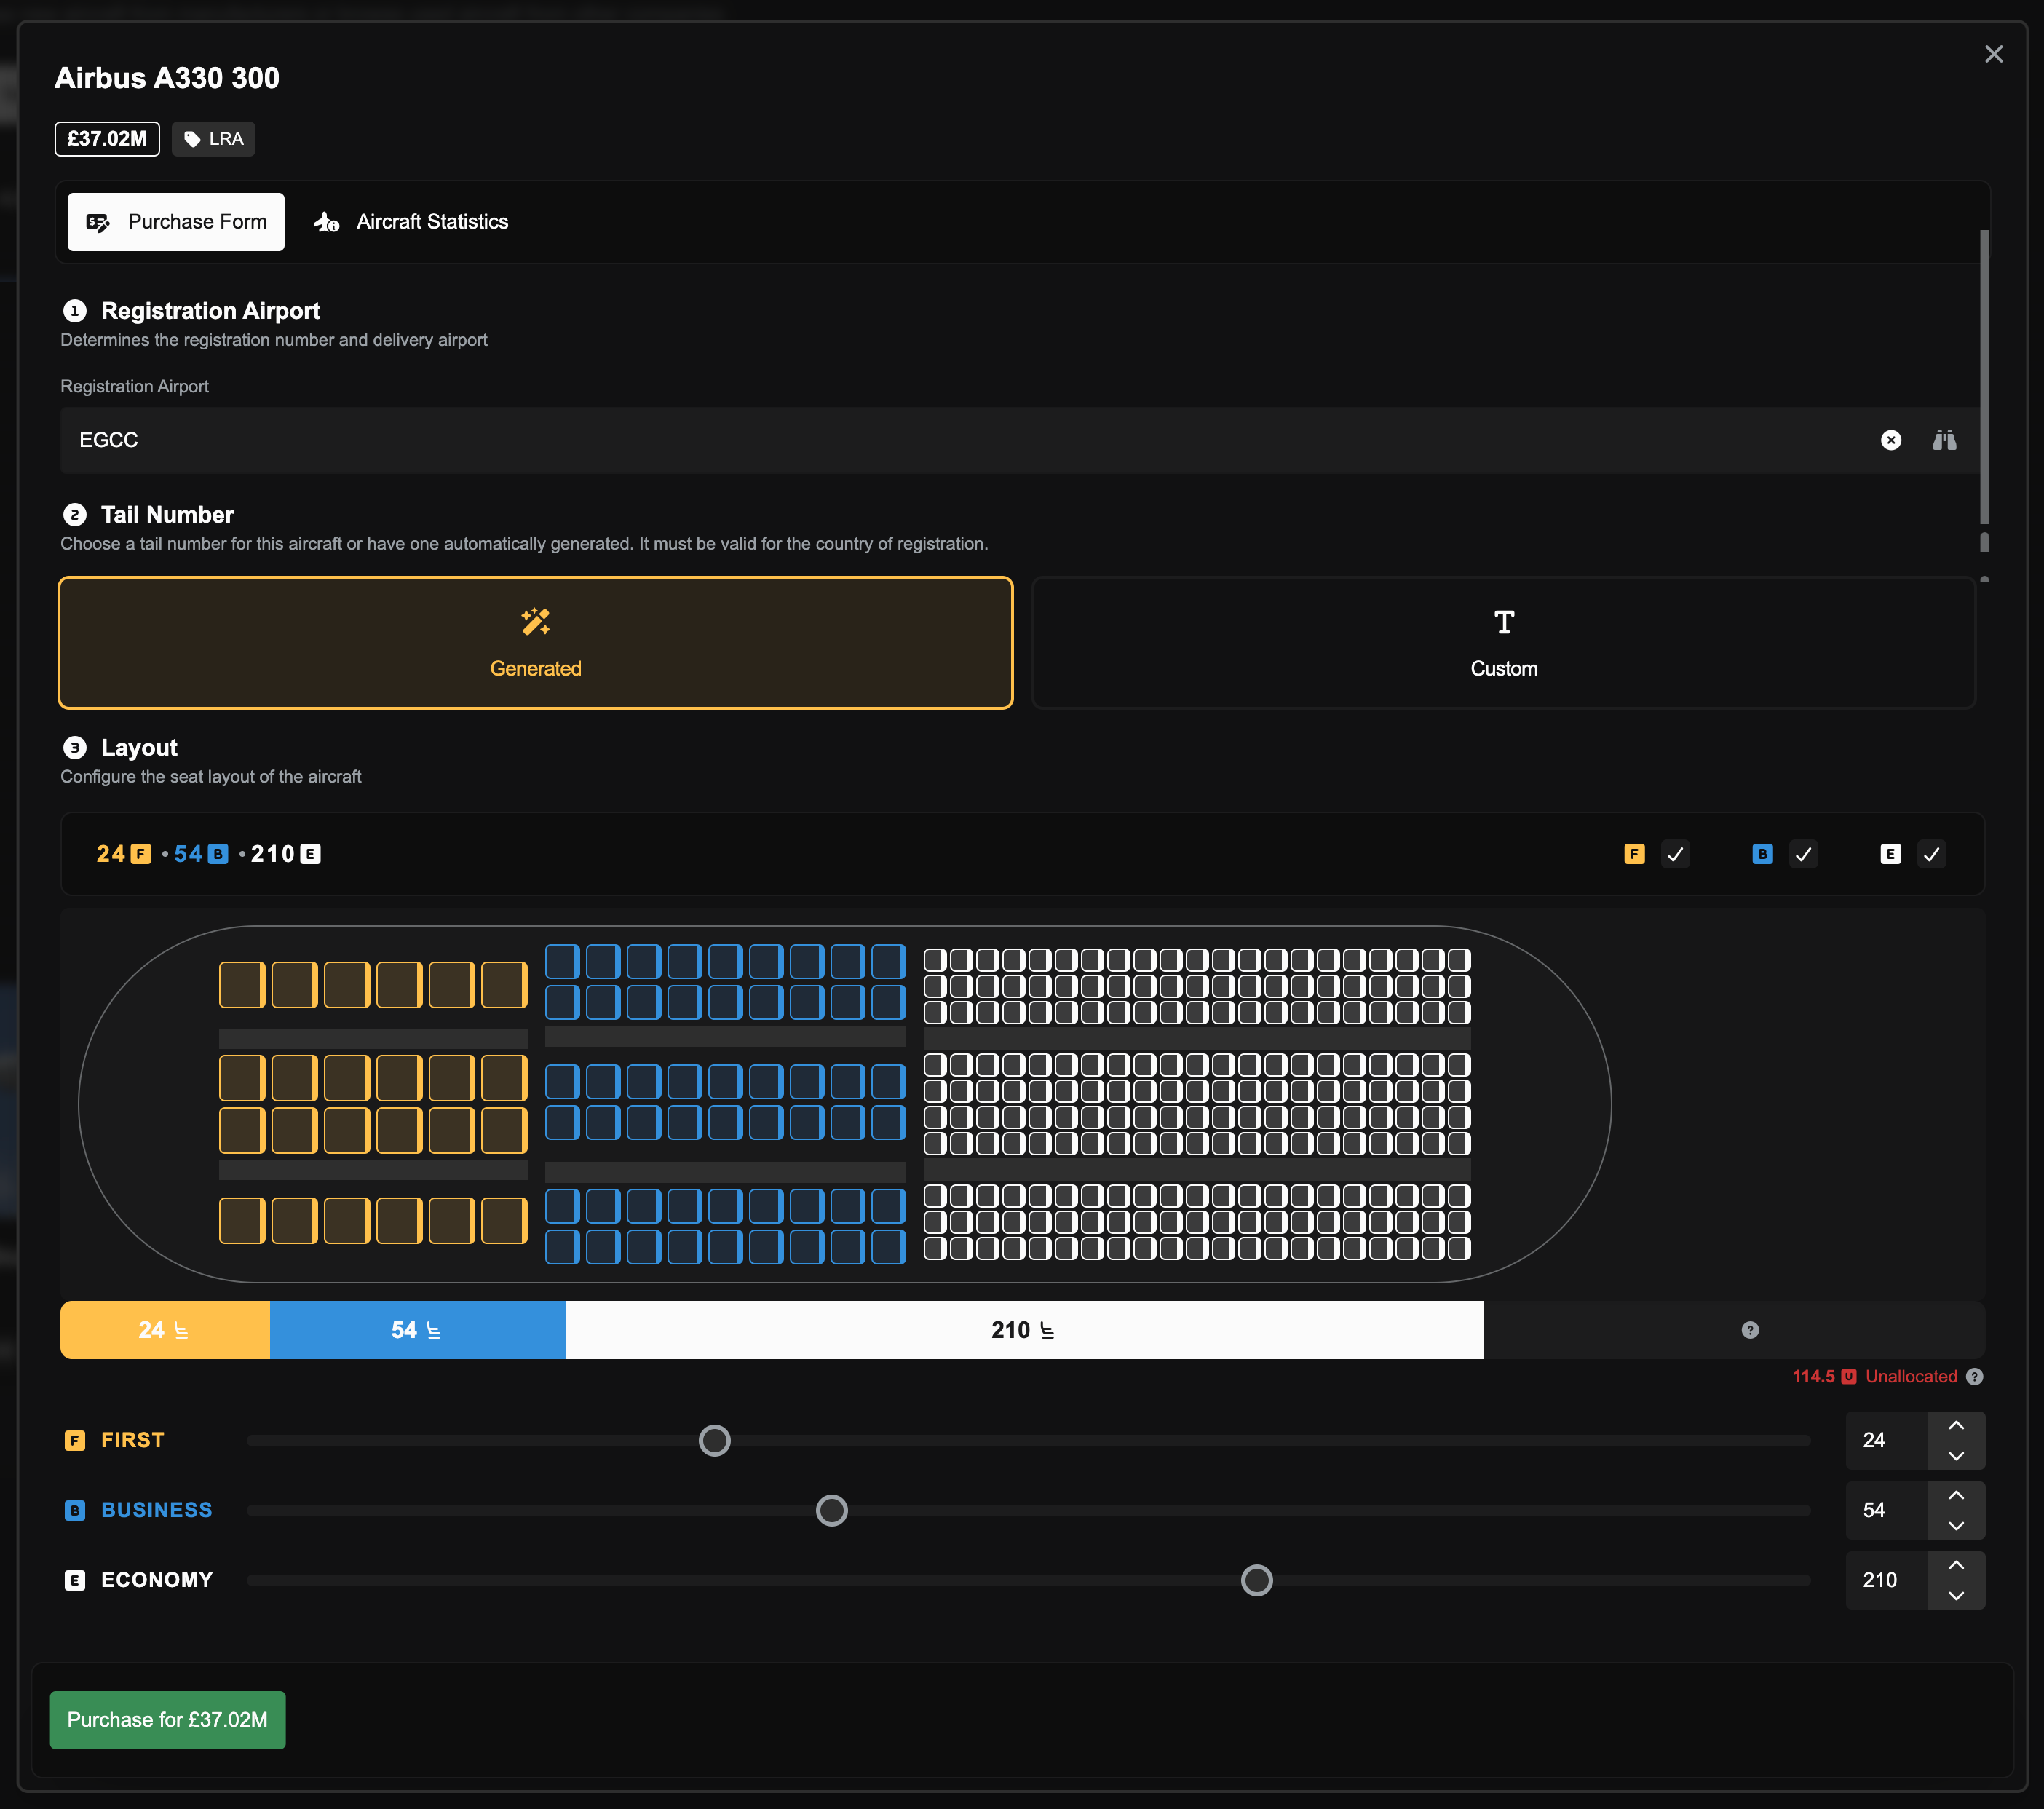Screen dimensions: 2044x1809
Task: Increase First class seat count
Action: (x=1955, y=1425)
